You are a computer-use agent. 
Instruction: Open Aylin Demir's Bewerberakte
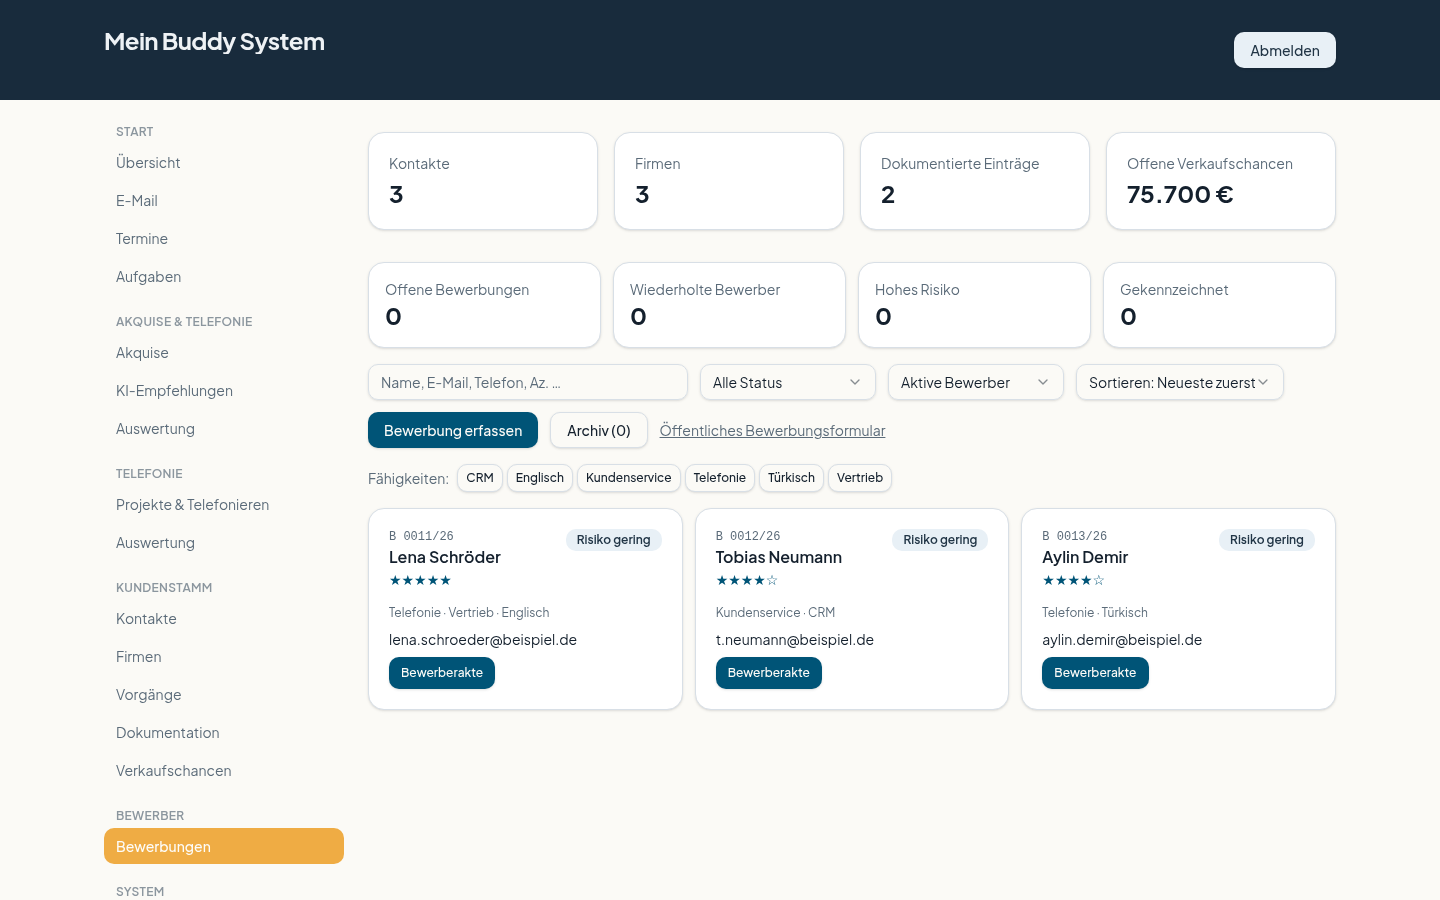(x=1095, y=673)
